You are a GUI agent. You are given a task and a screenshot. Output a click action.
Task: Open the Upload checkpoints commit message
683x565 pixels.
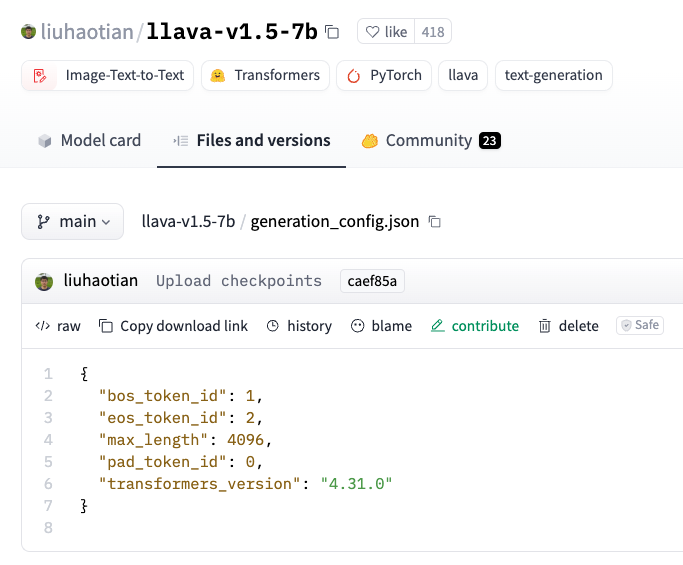[x=239, y=281]
